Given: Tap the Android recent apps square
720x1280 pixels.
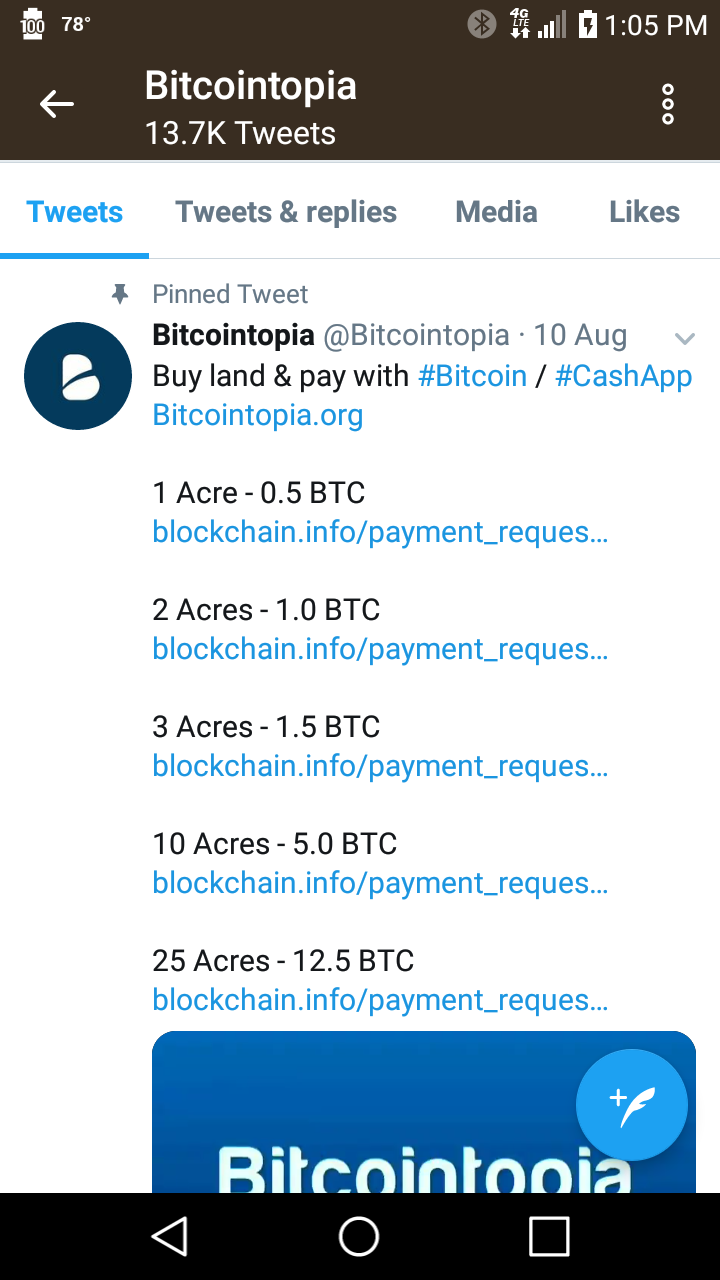Looking at the screenshot, I should click(x=549, y=1236).
